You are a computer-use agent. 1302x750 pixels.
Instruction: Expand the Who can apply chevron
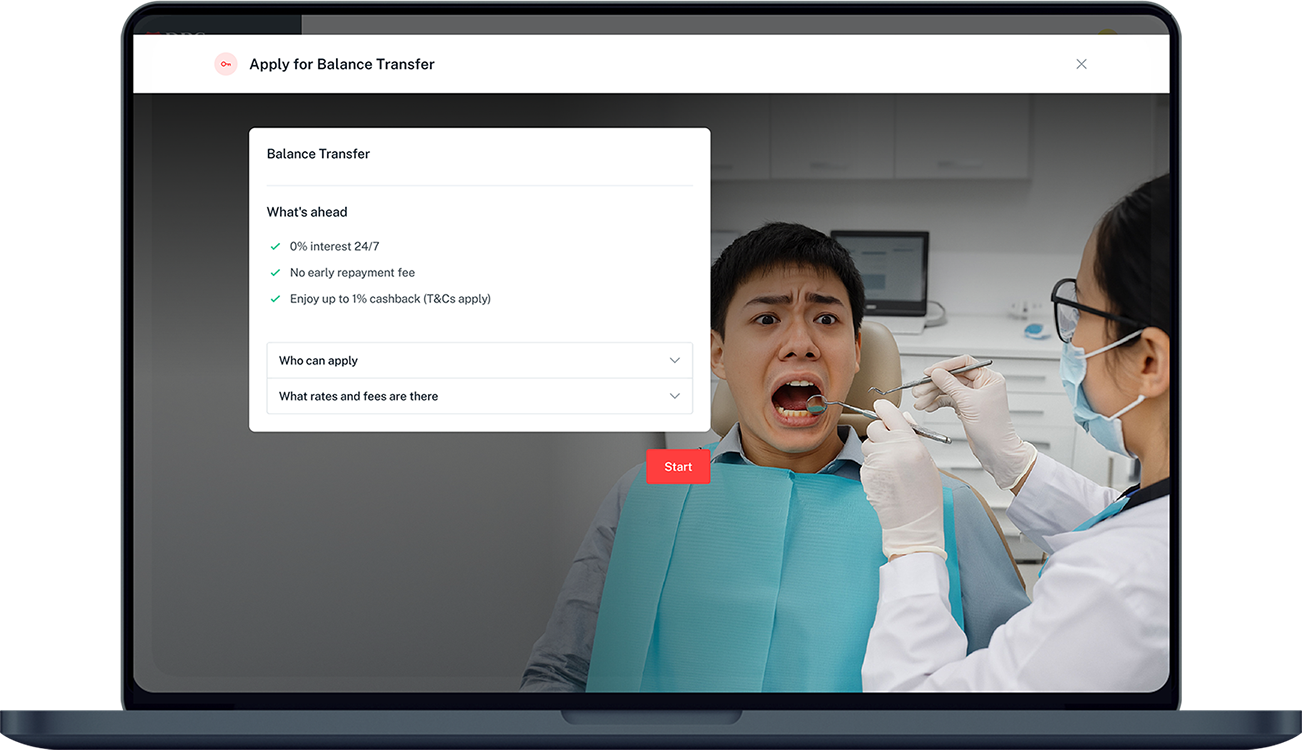(x=674, y=361)
